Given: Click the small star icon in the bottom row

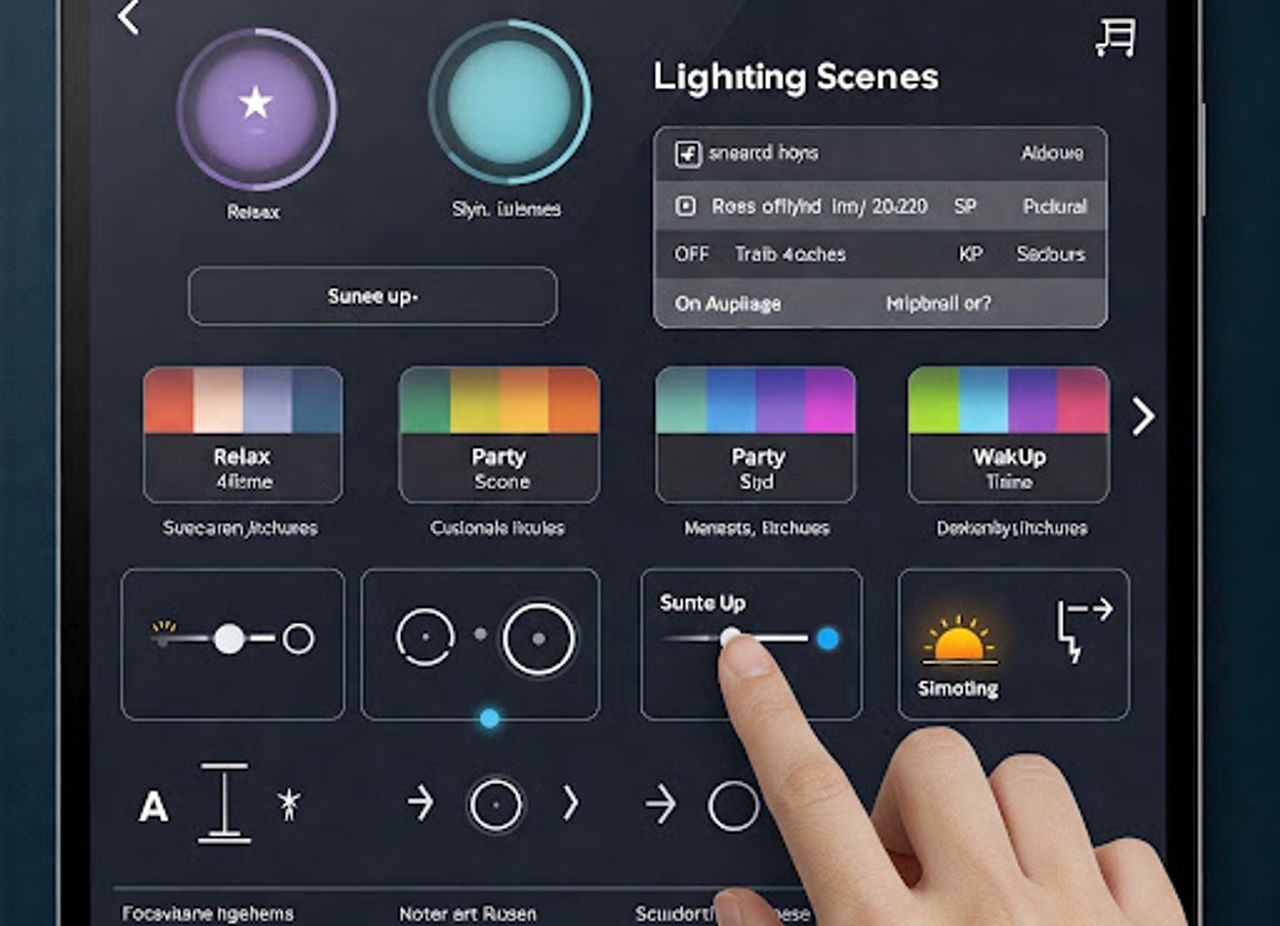Looking at the screenshot, I should 289,804.
